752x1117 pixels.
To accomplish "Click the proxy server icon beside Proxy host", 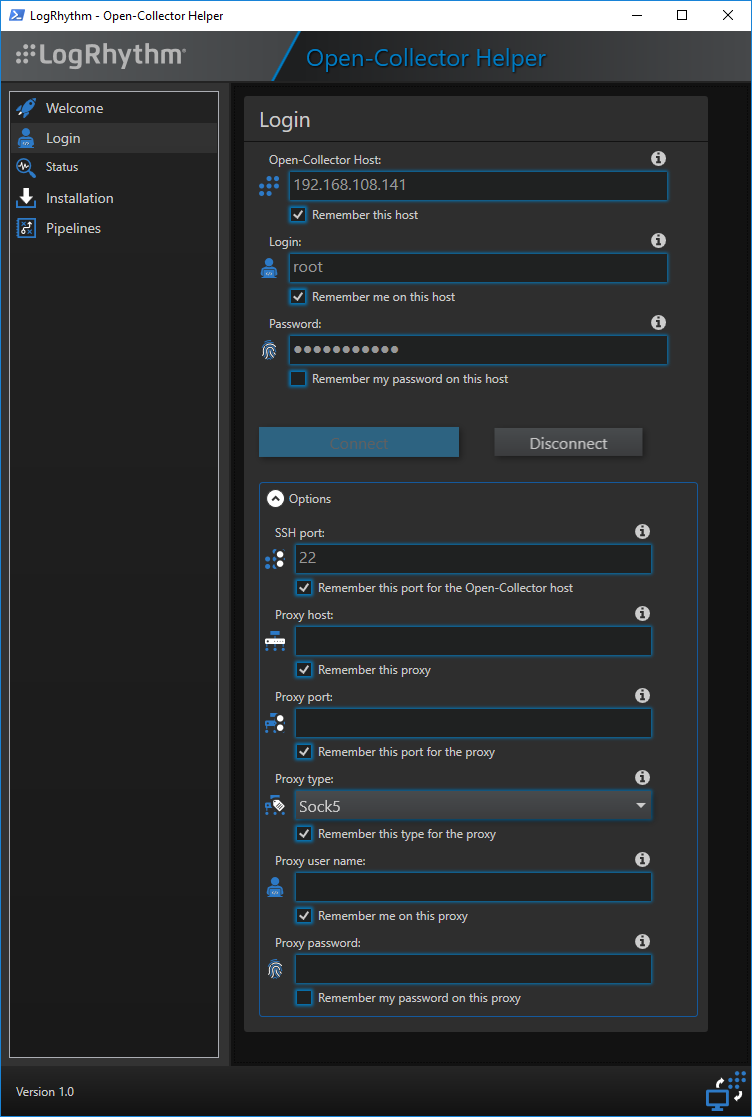I will [x=275, y=642].
